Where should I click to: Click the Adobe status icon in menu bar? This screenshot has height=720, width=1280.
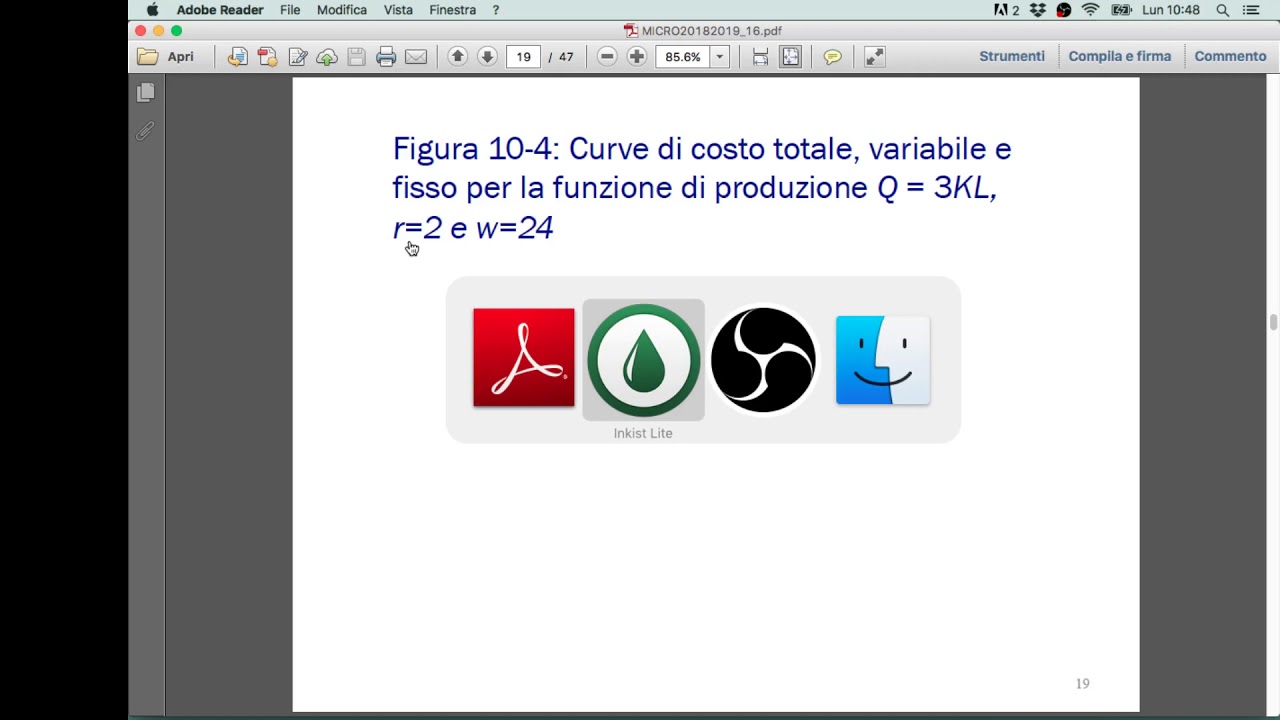tap(1006, 10)
